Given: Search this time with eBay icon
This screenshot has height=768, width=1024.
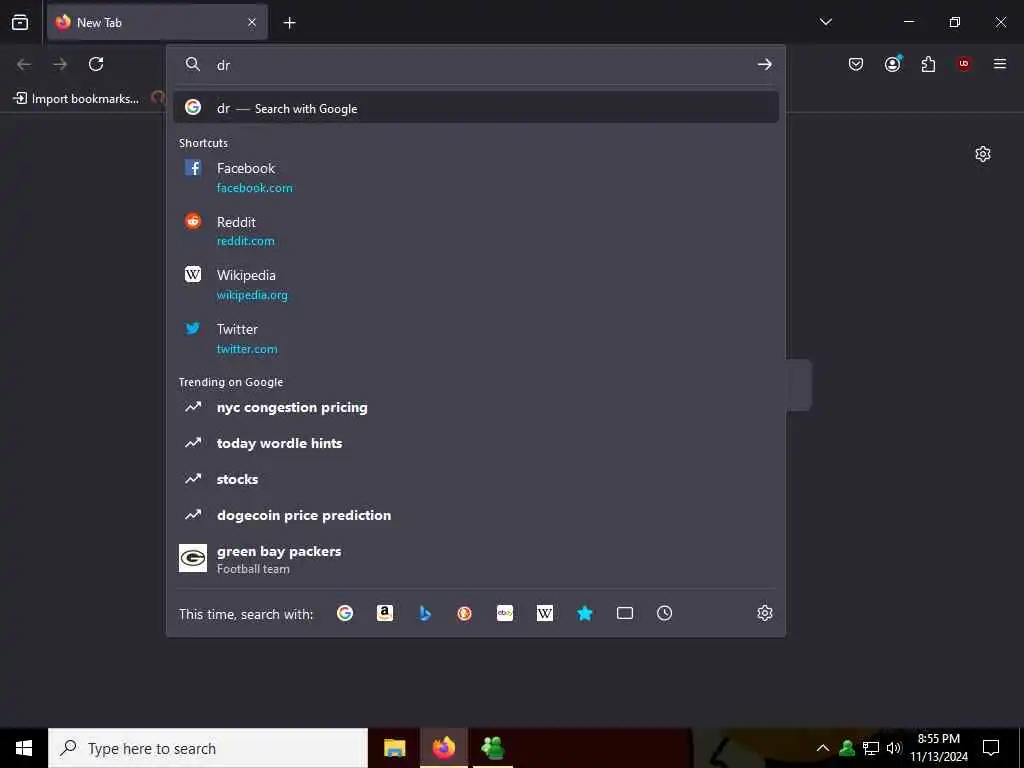Looking at the screenshot, I should (505, 613).
